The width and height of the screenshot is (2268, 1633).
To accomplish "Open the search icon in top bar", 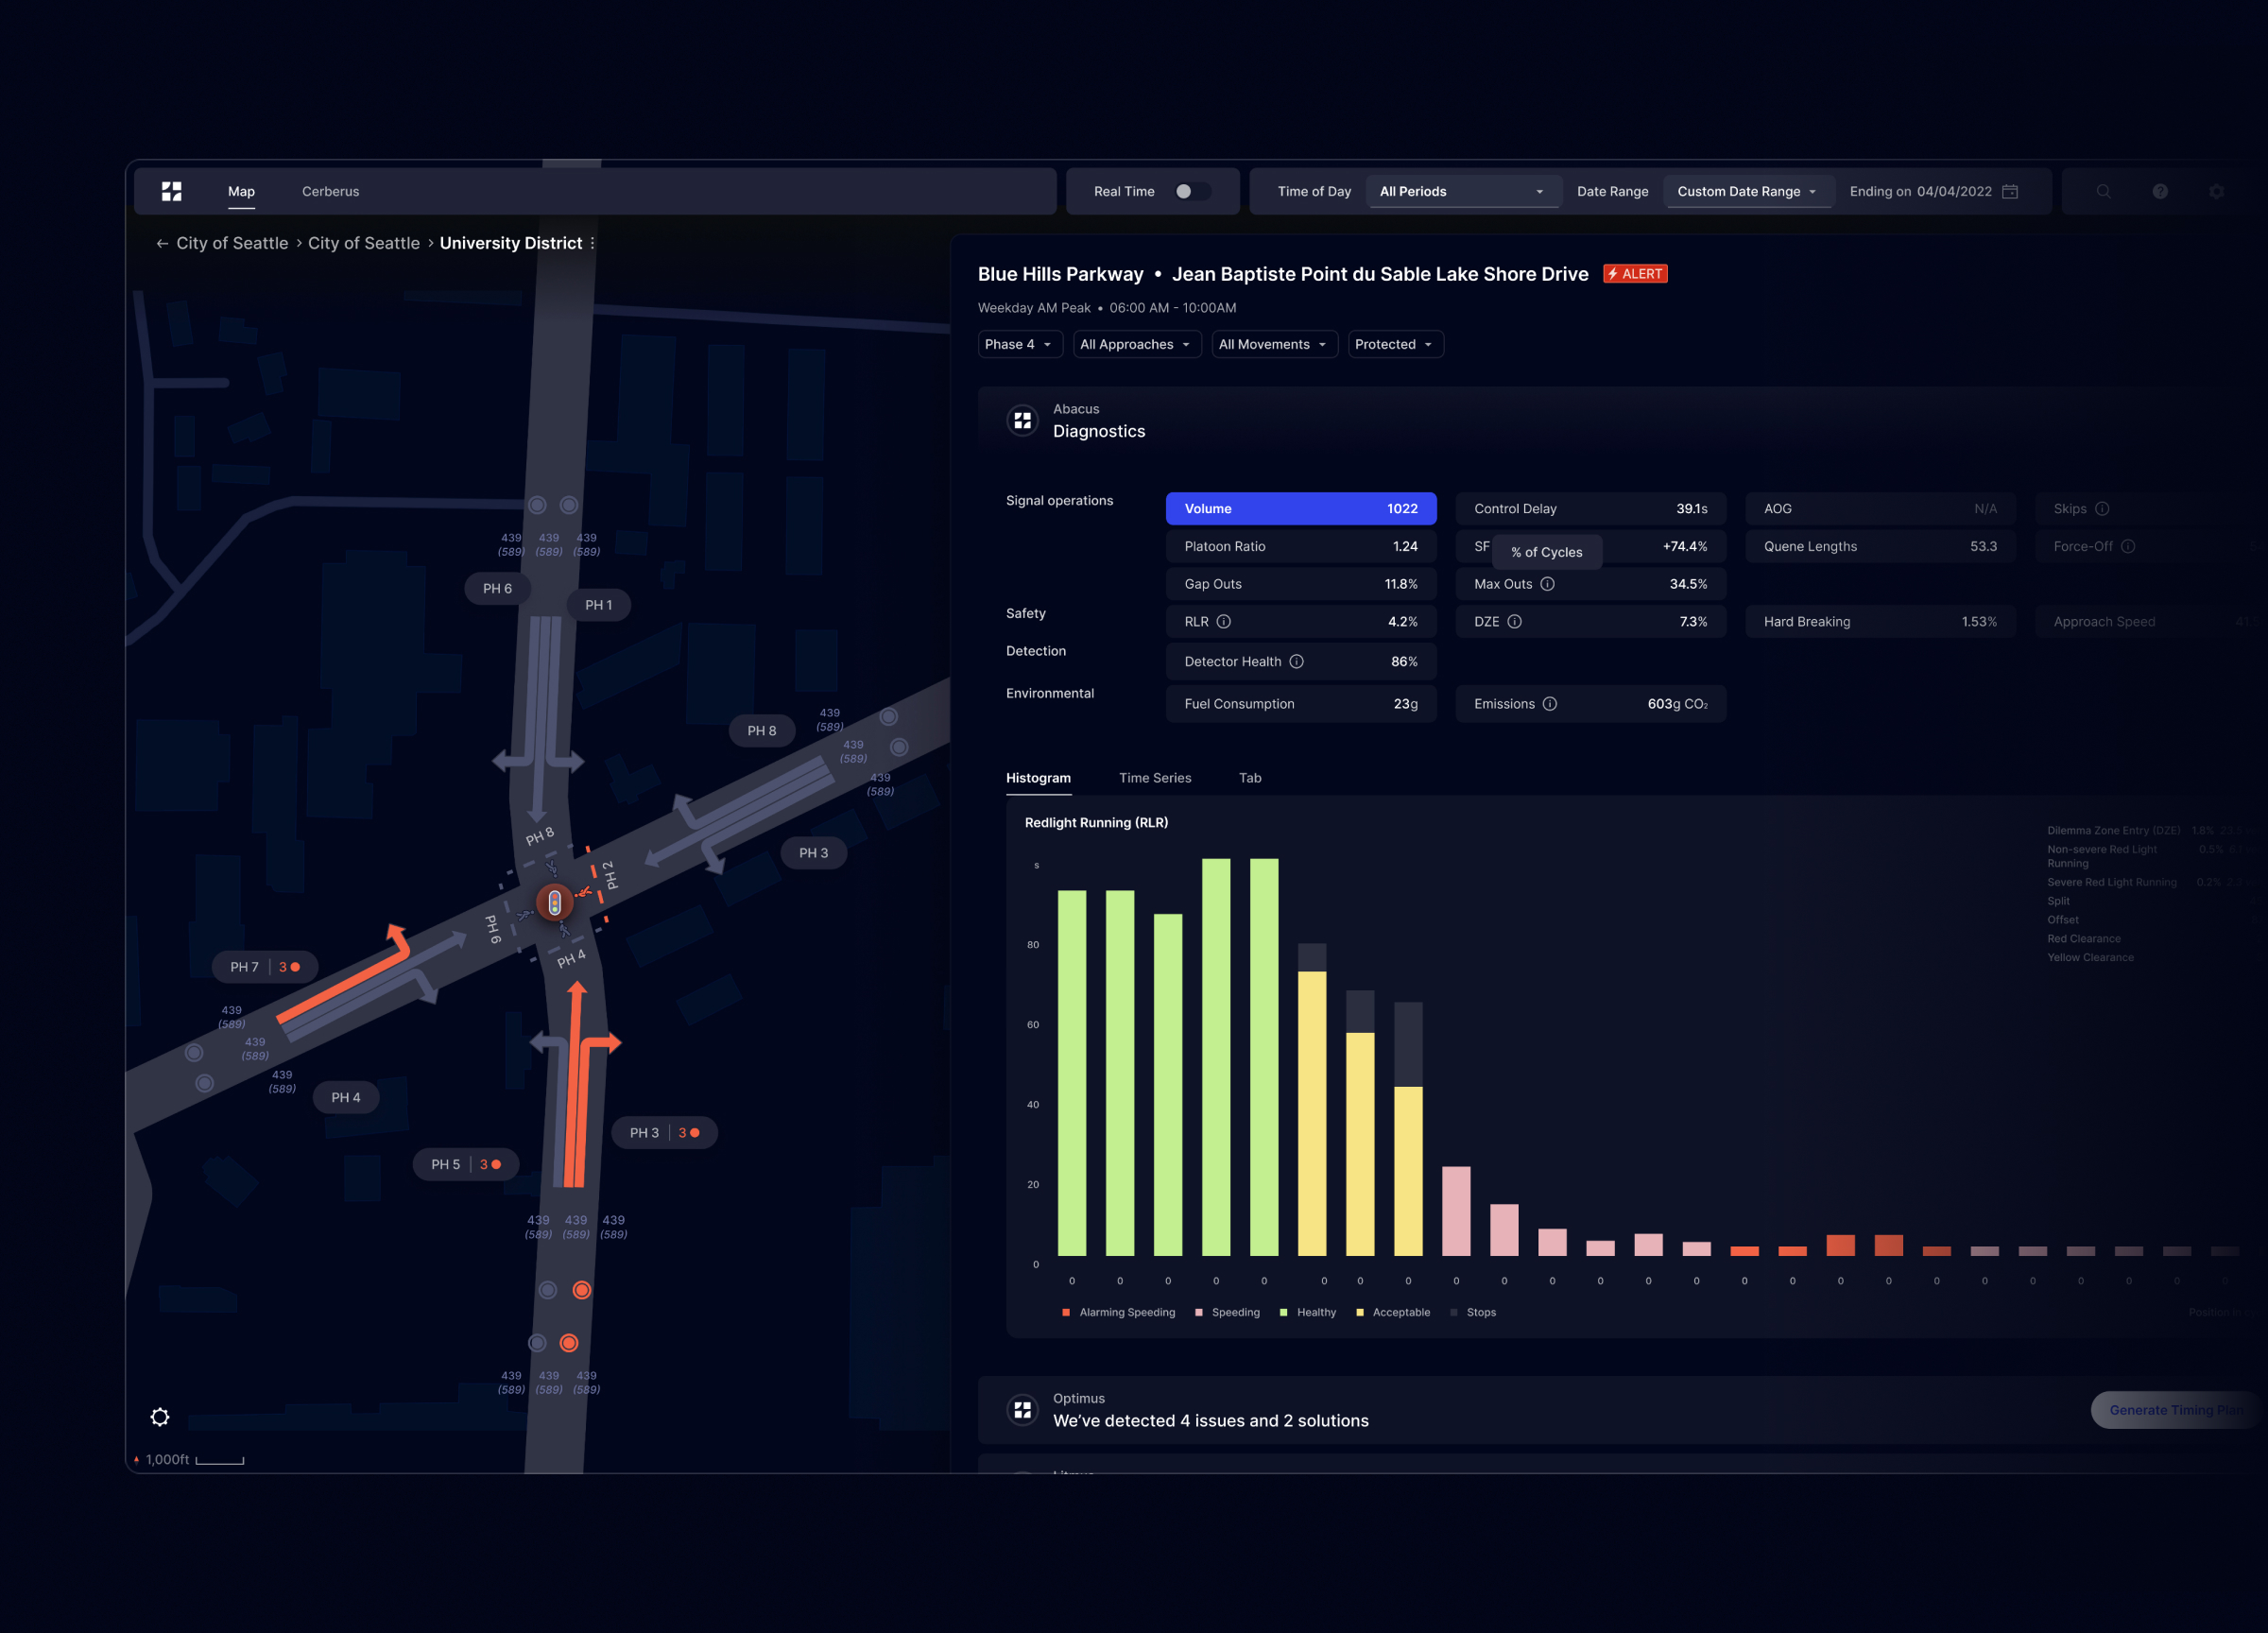I will pyautogui.click(x=2103, y=191).
